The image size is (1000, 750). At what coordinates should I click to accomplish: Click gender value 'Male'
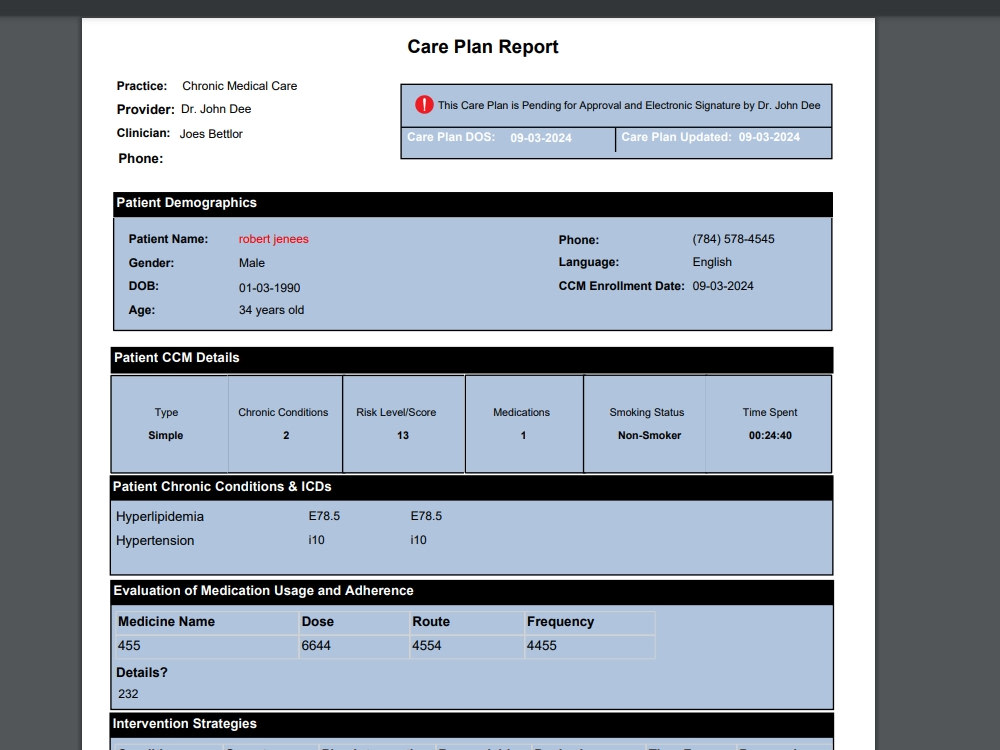(x=252, y=263)
